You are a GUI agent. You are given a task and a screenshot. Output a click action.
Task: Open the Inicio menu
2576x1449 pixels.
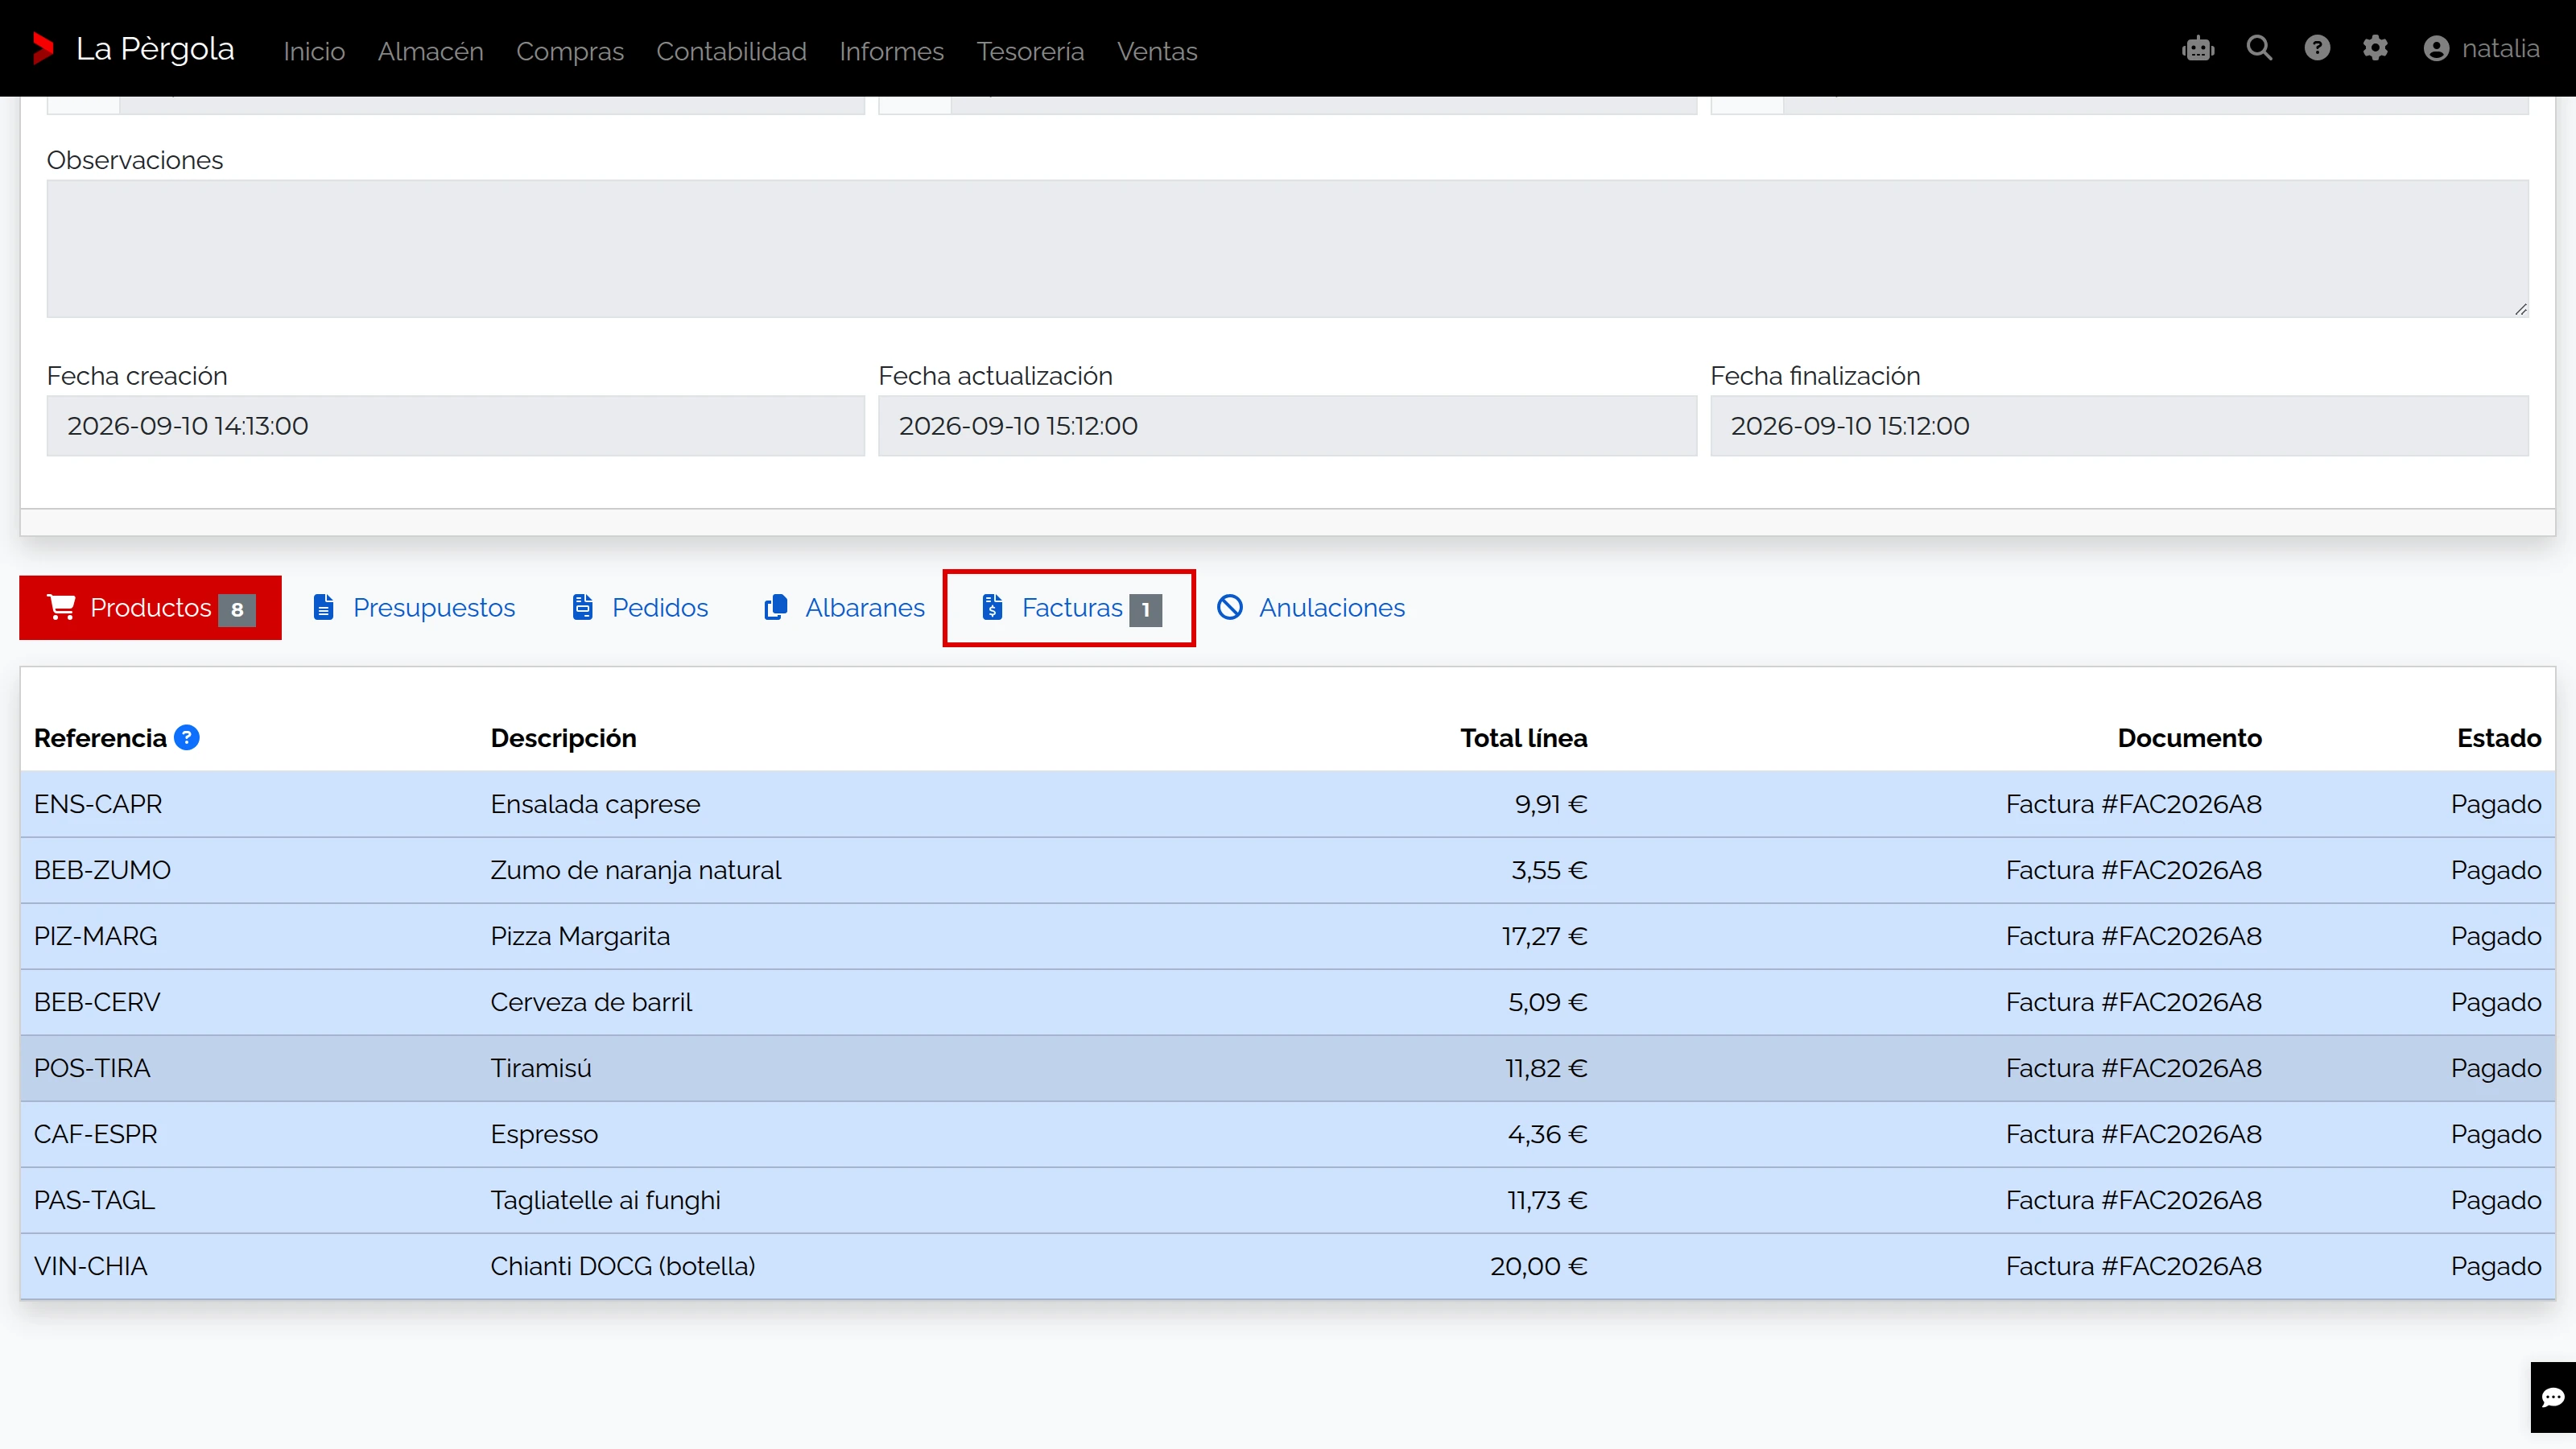(x=314, y=51)
